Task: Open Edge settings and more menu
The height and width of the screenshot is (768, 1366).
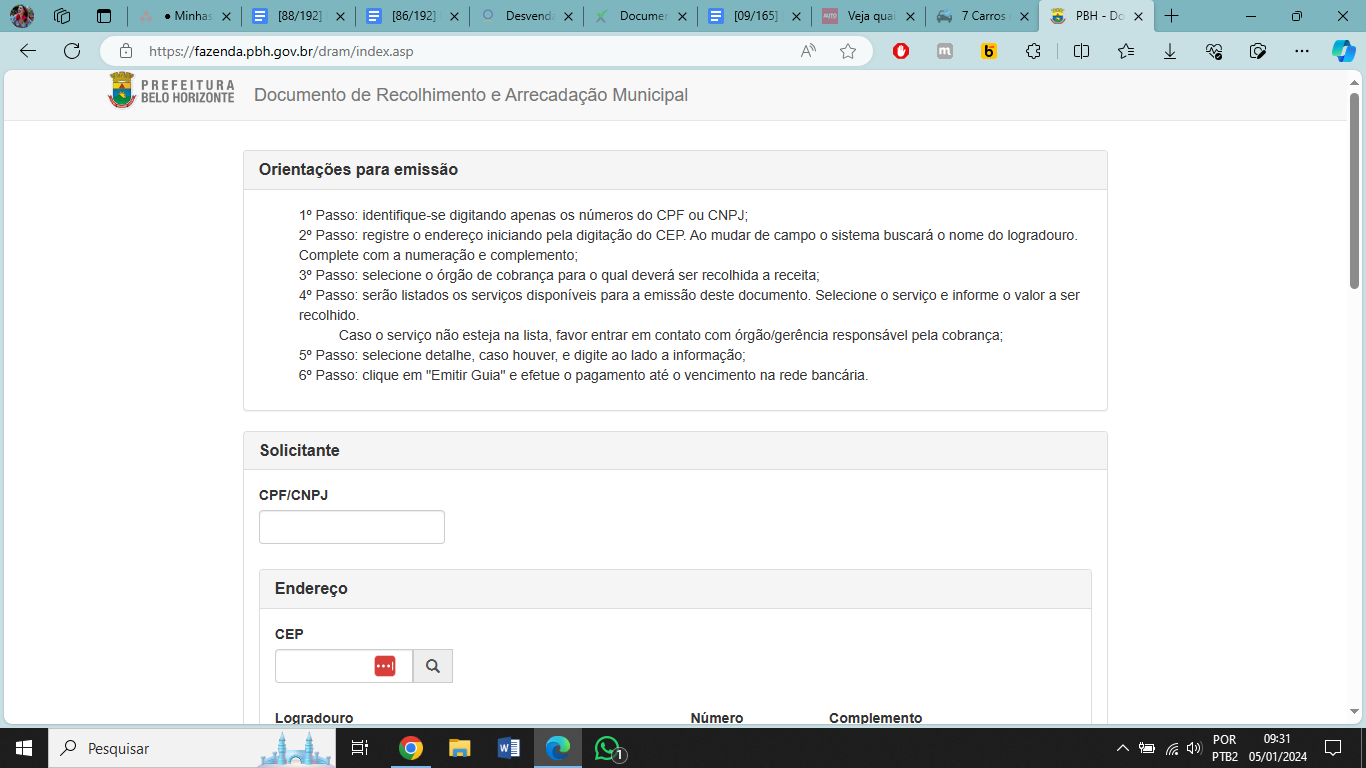Action: pos(1302,51)
